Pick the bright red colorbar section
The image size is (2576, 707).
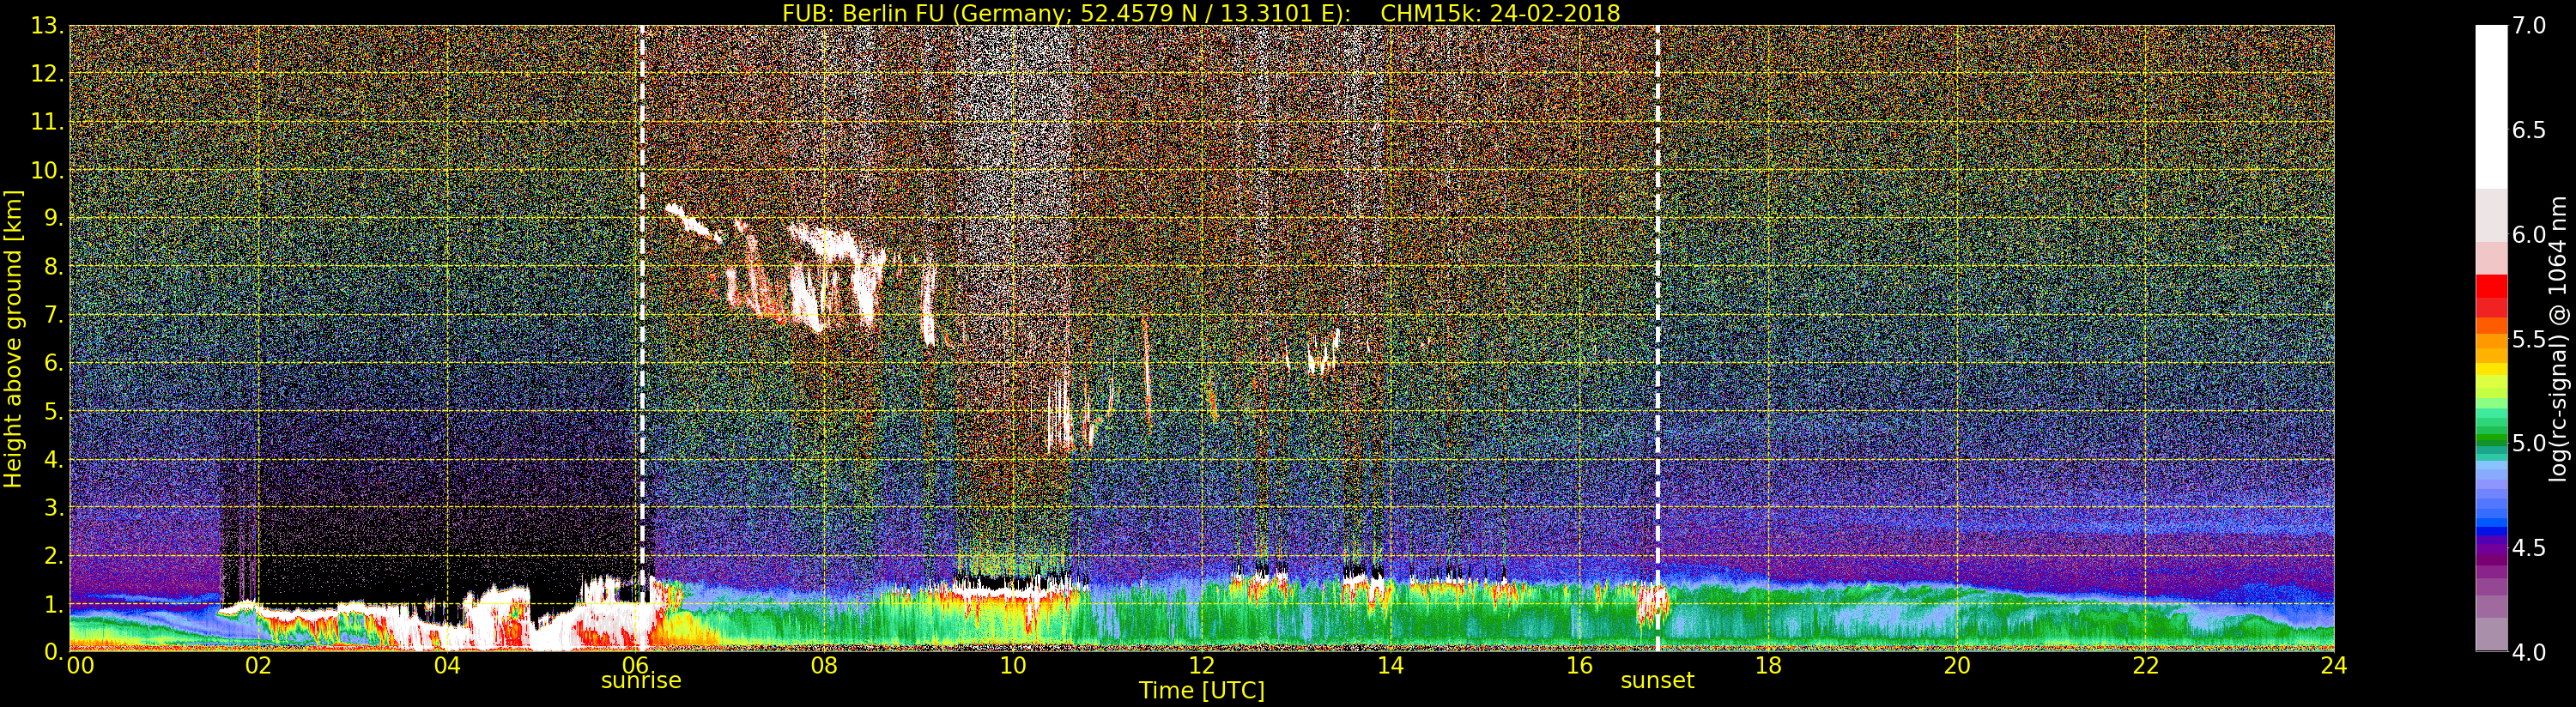tap(2491, 286)
